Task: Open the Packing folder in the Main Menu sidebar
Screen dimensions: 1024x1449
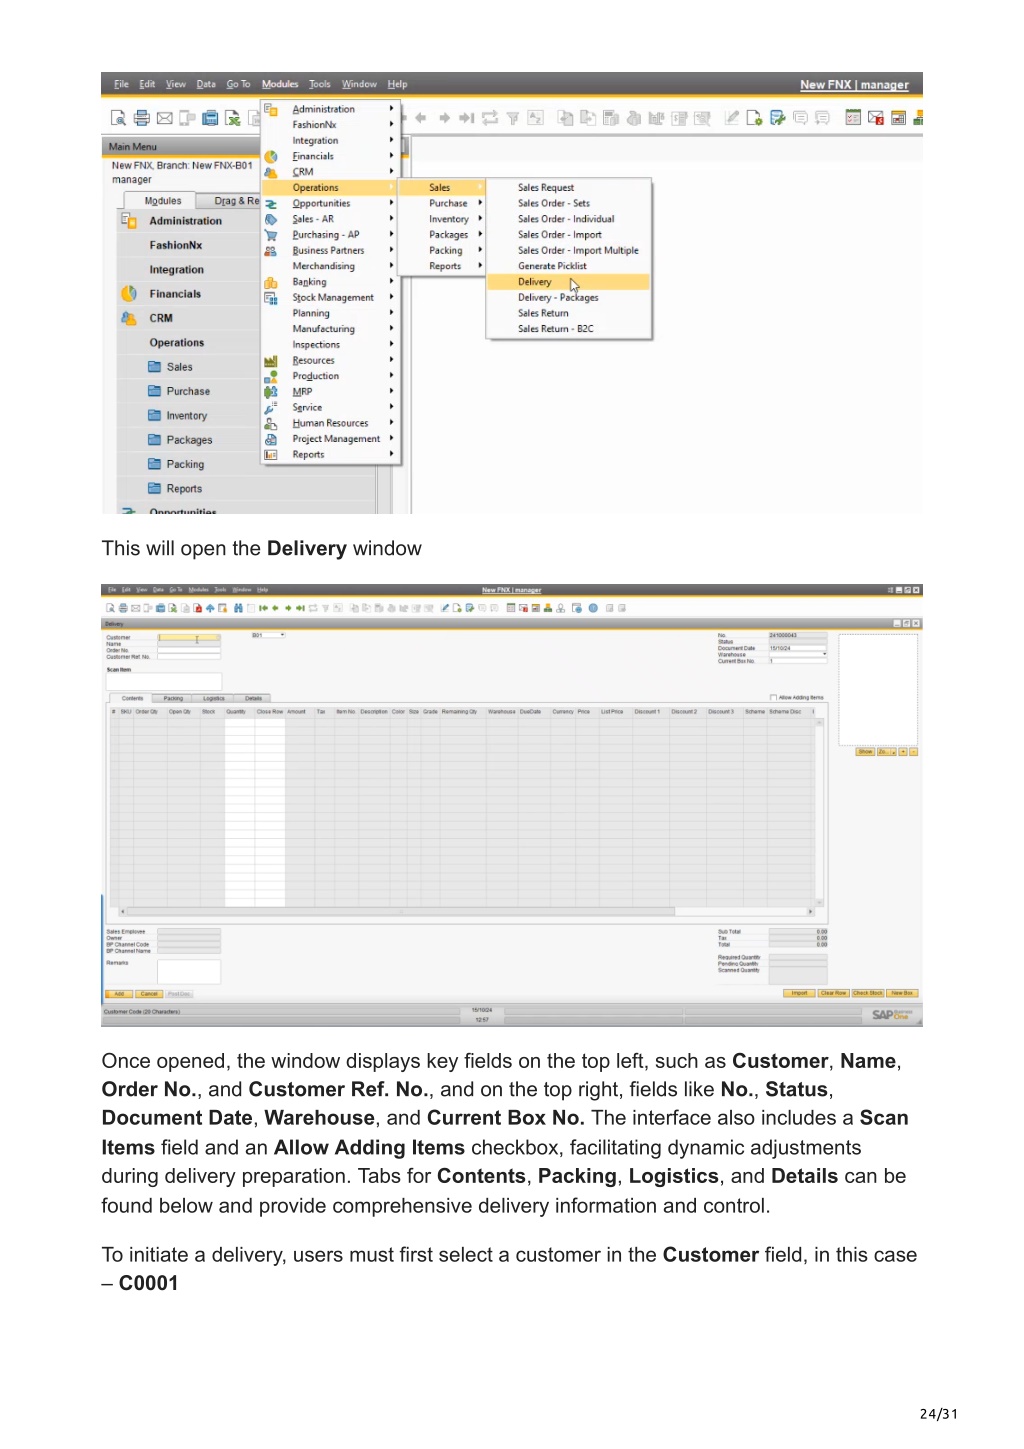Action: 185,464
